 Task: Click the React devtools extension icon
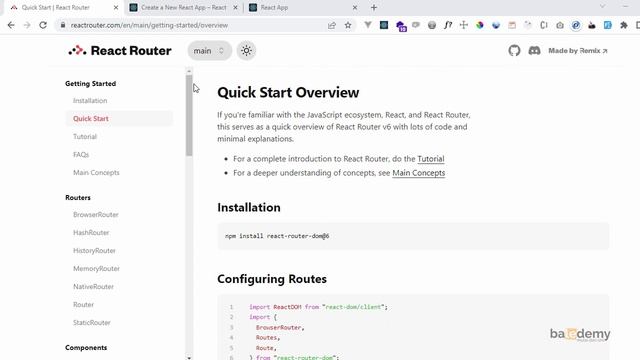point(384,25)
